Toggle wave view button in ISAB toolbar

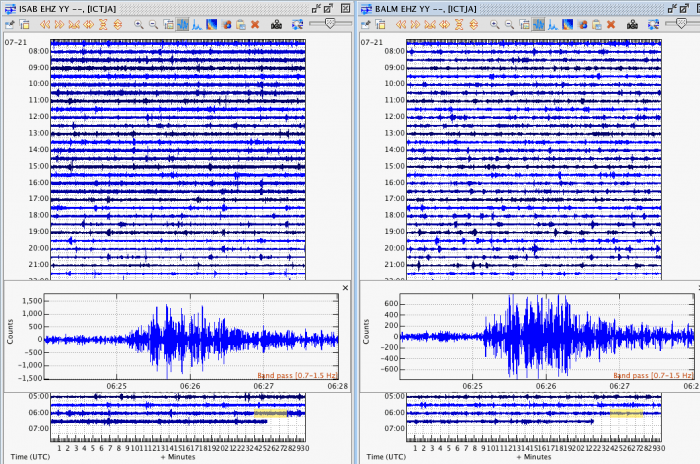[x=182, y=25]
